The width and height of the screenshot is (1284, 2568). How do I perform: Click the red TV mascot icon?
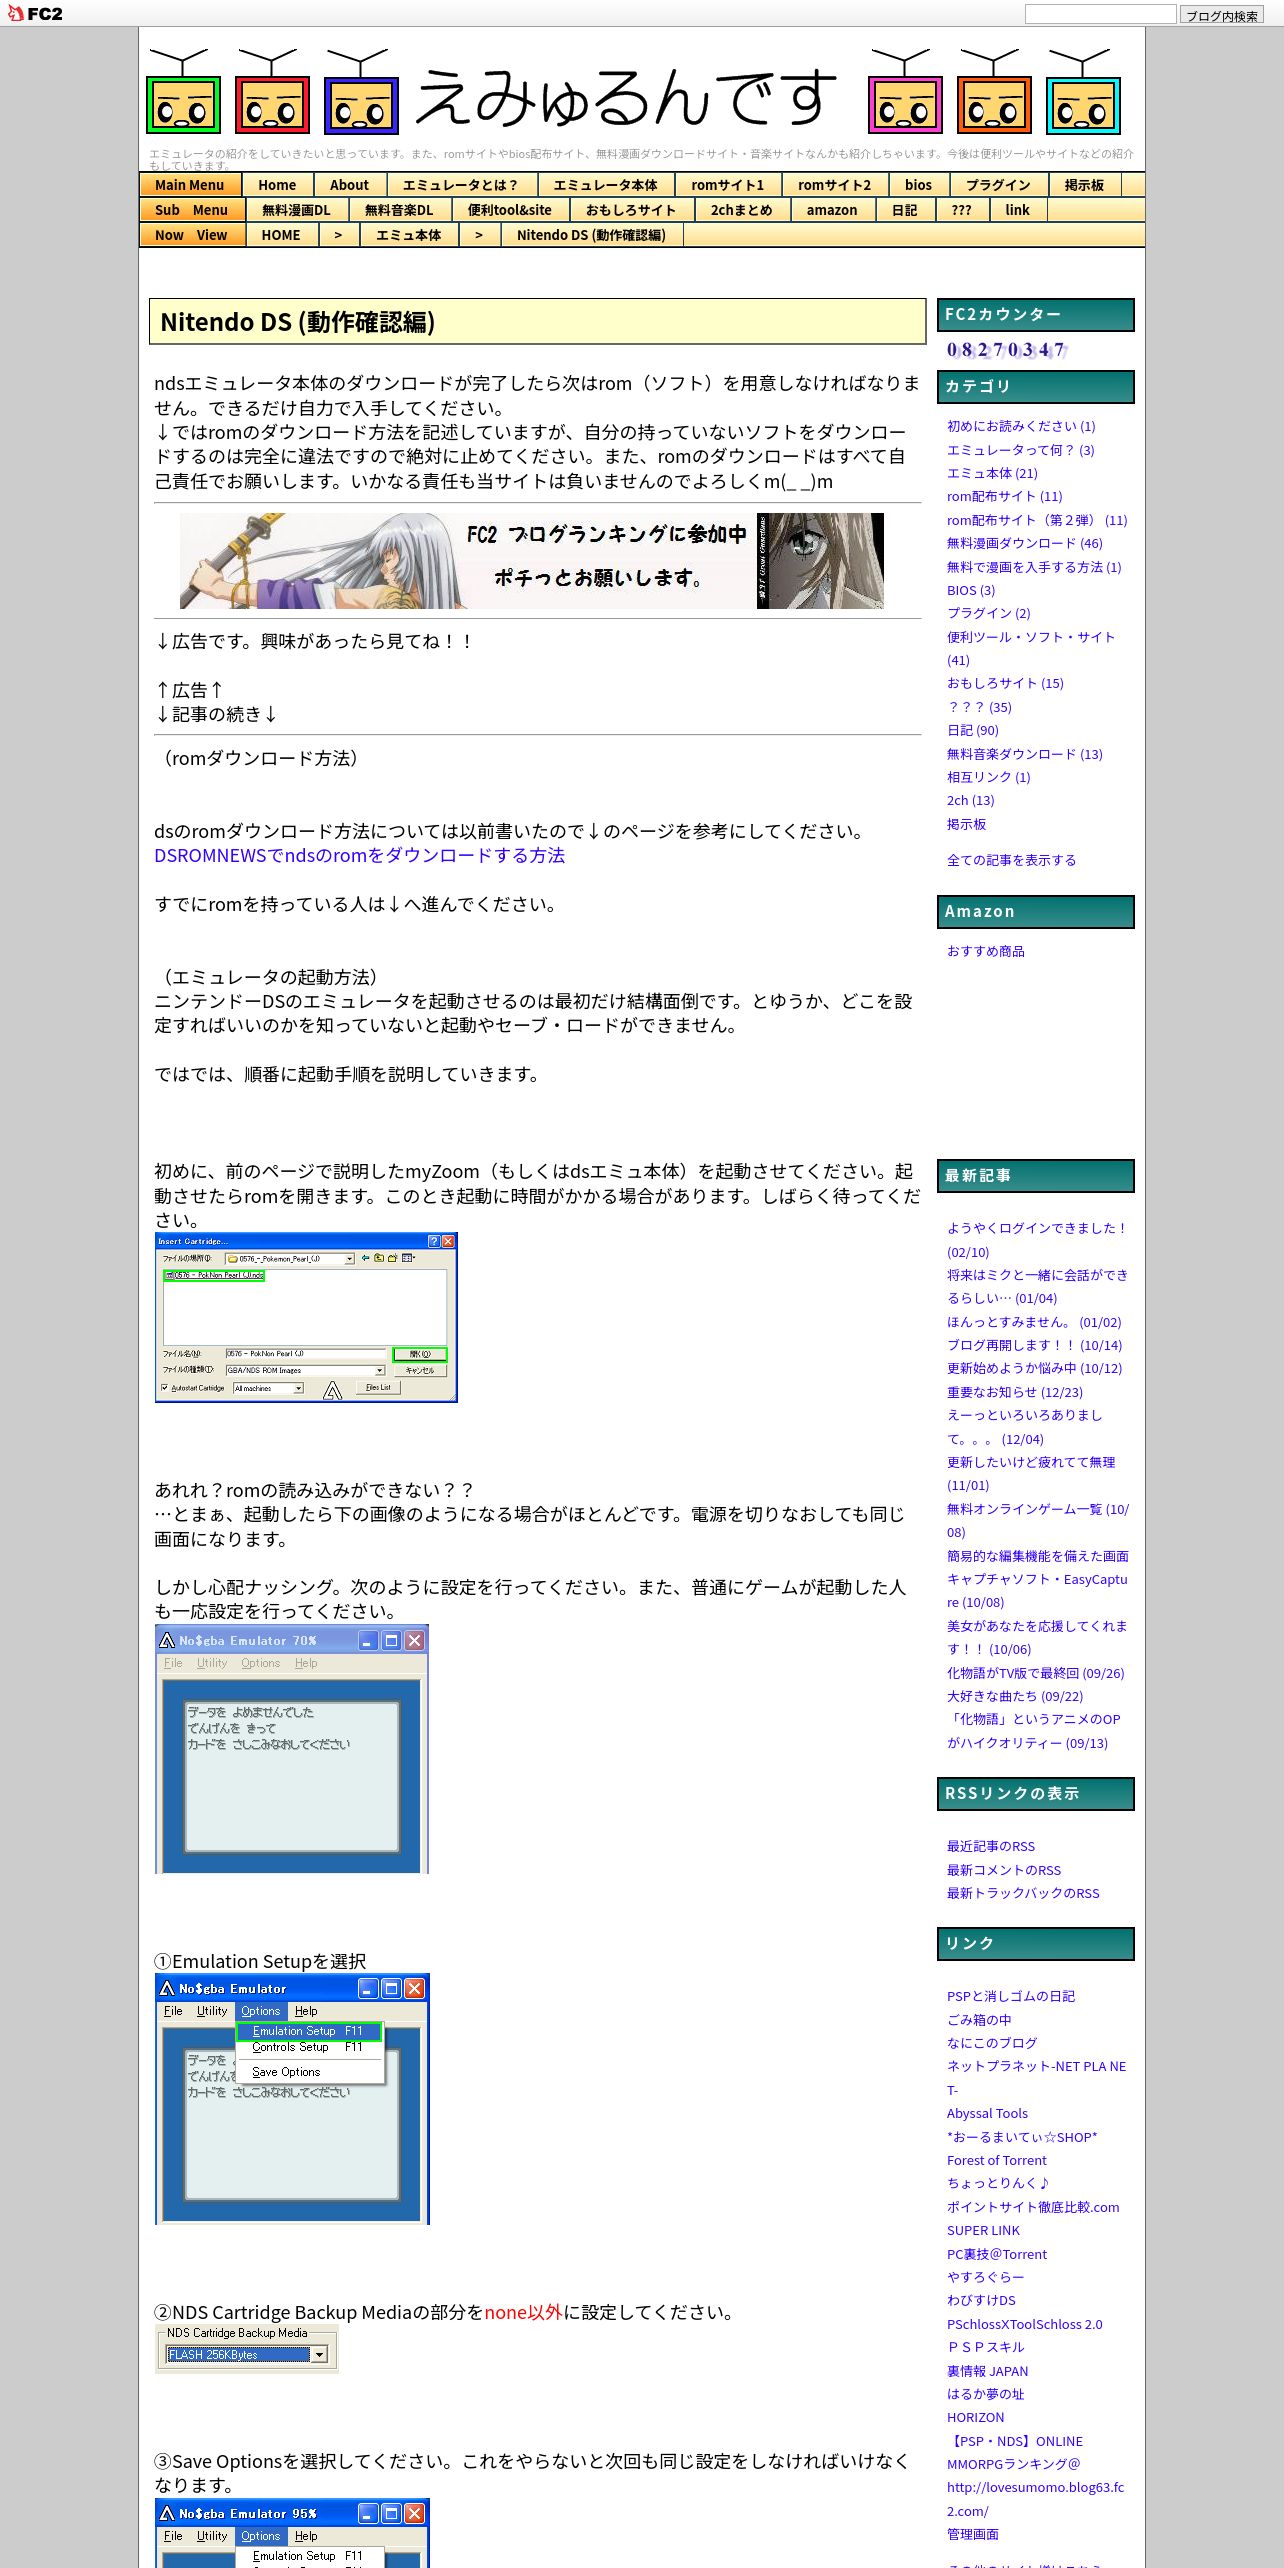(272, 91)
